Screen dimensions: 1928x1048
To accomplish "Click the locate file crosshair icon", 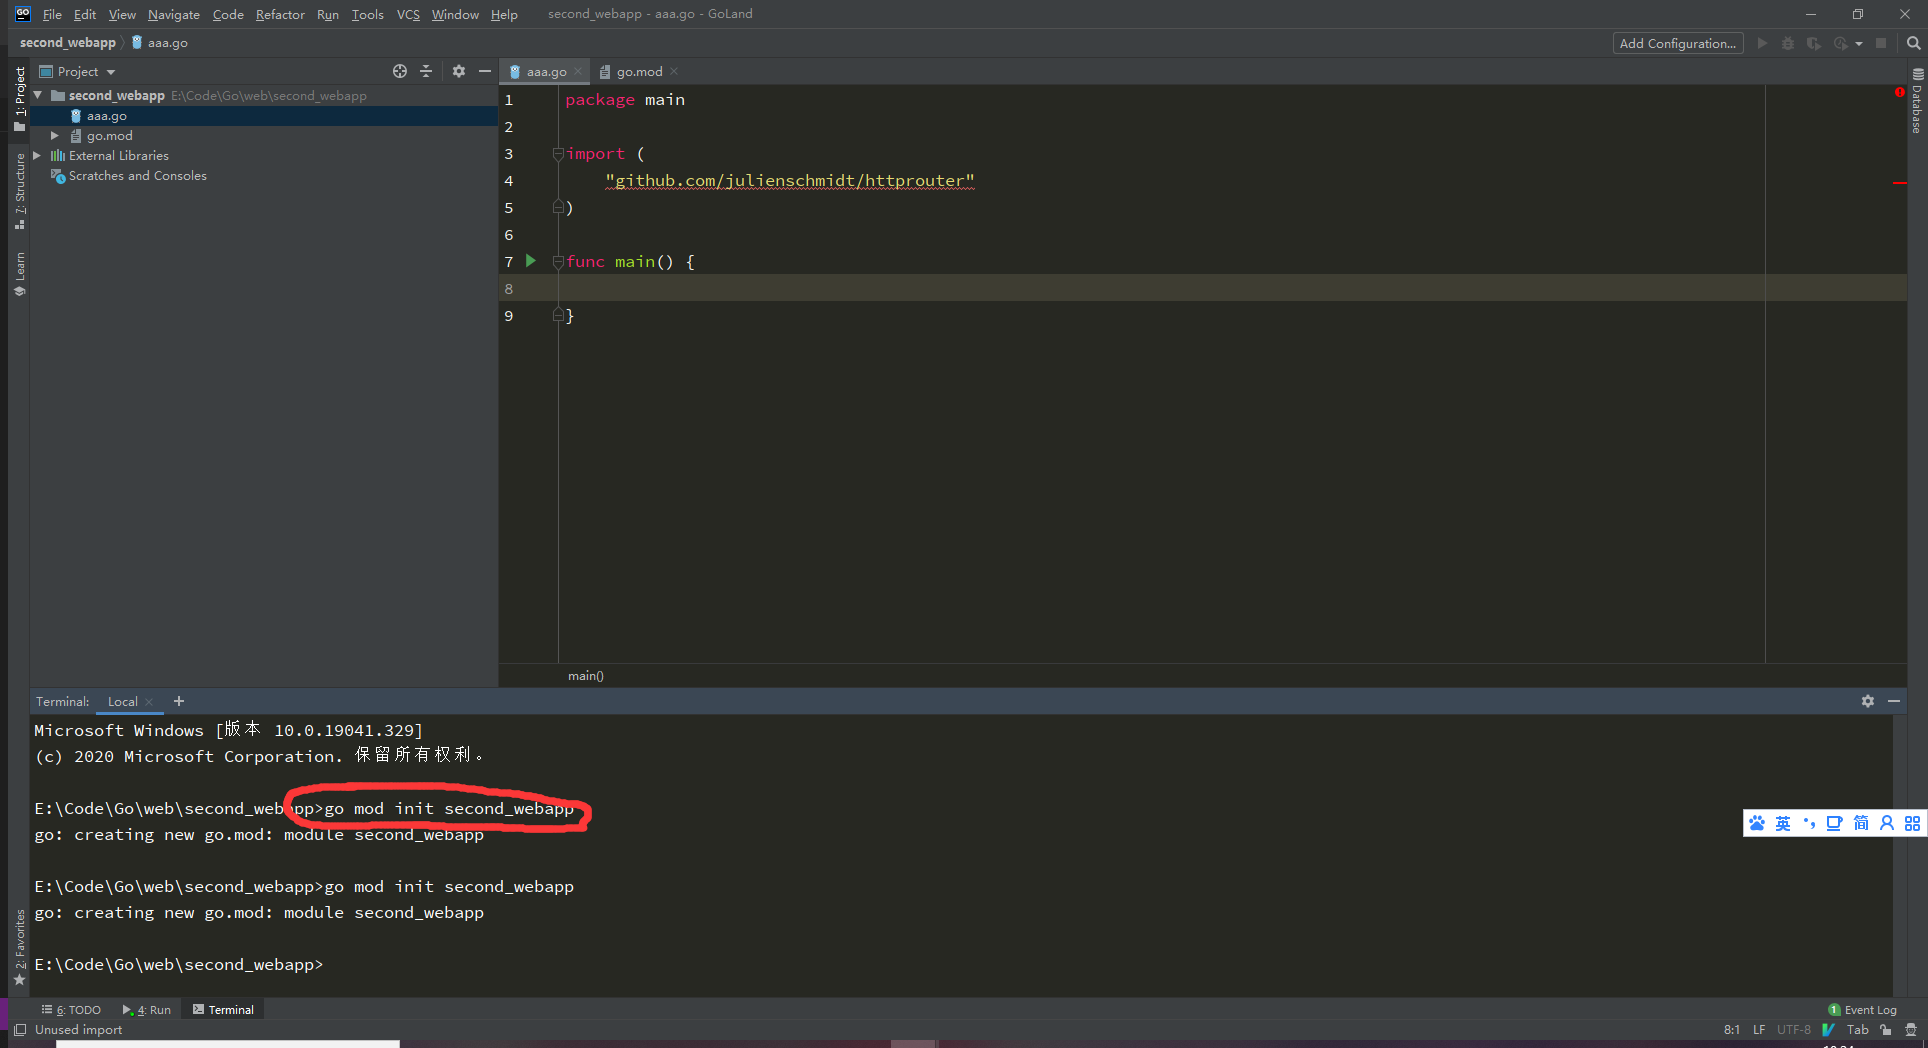I will (x=400, y=71).
